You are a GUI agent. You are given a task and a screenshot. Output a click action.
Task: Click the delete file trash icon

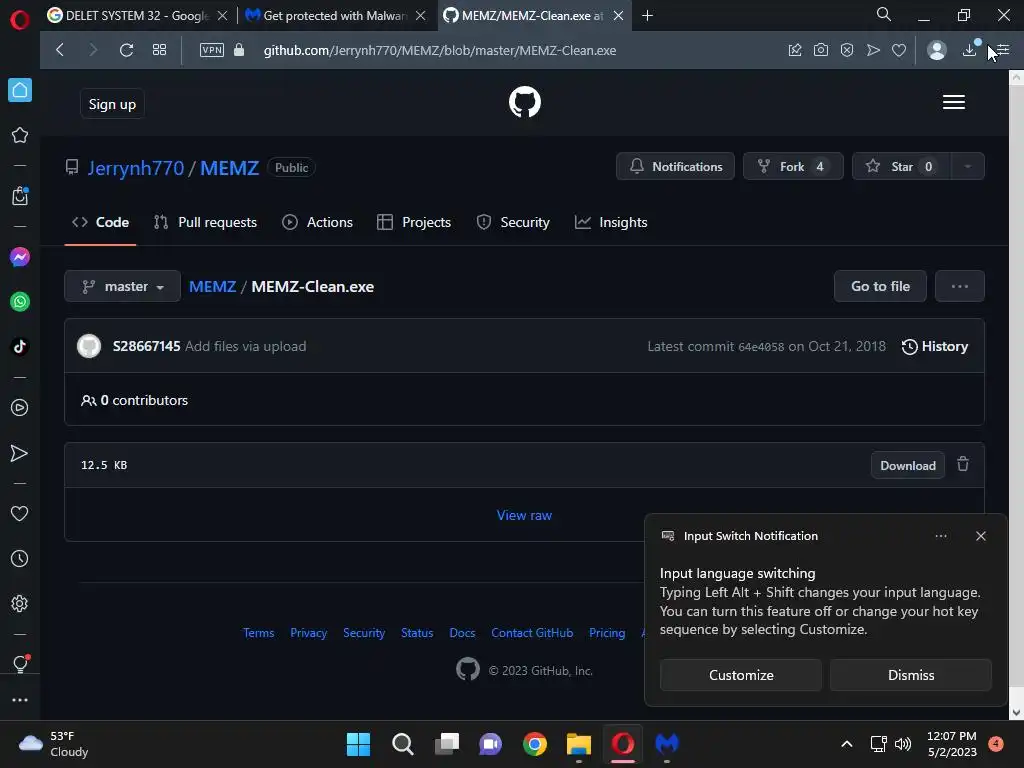coord(963,464)
